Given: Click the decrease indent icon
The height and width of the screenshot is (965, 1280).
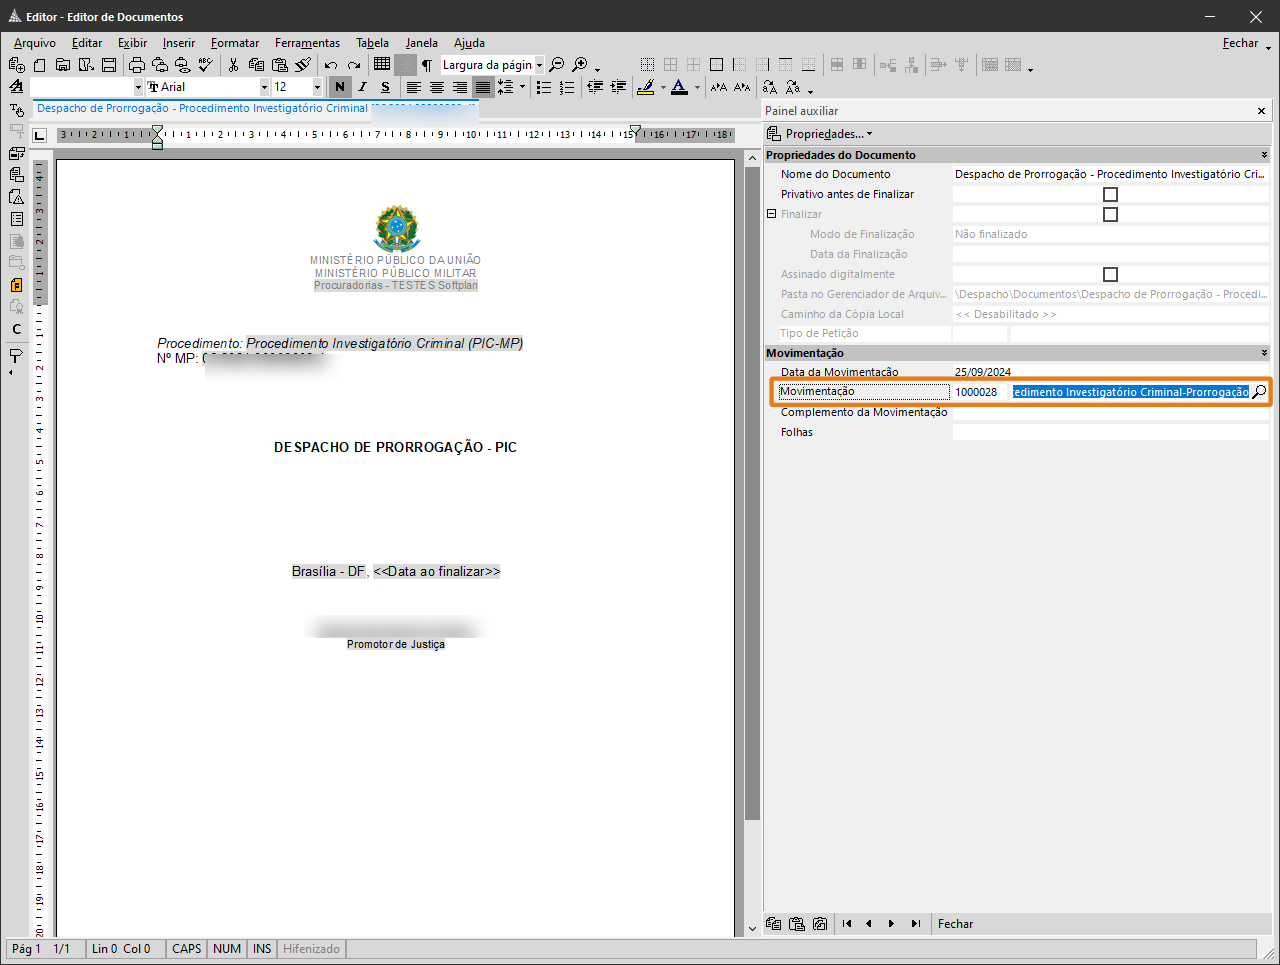Looking at the screenshot, I should click(595, 88).
